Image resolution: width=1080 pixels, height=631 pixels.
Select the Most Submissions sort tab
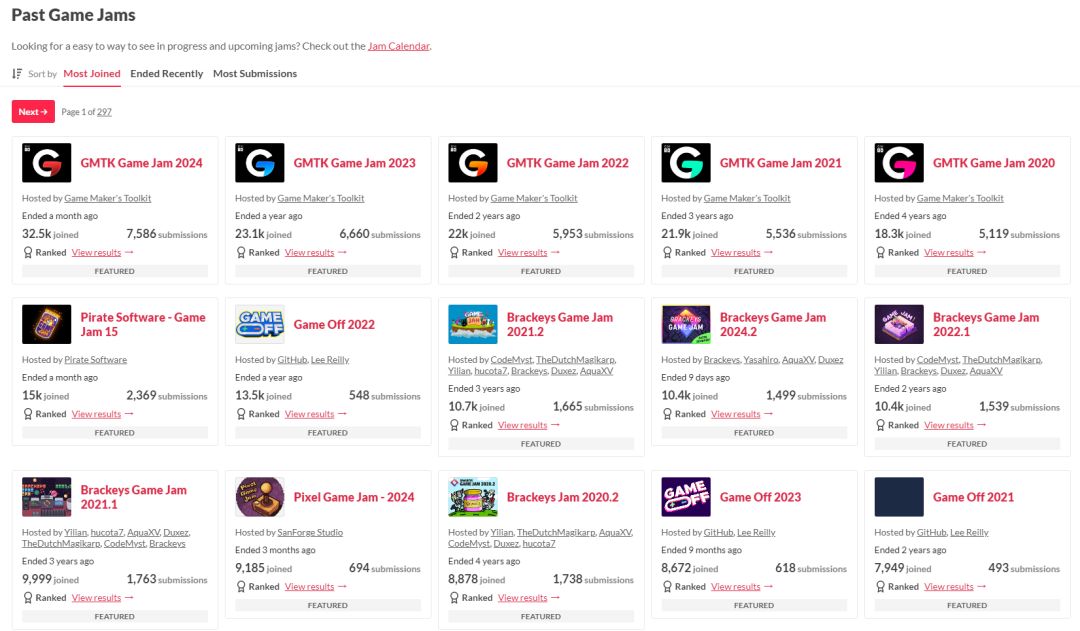(255, 74)
